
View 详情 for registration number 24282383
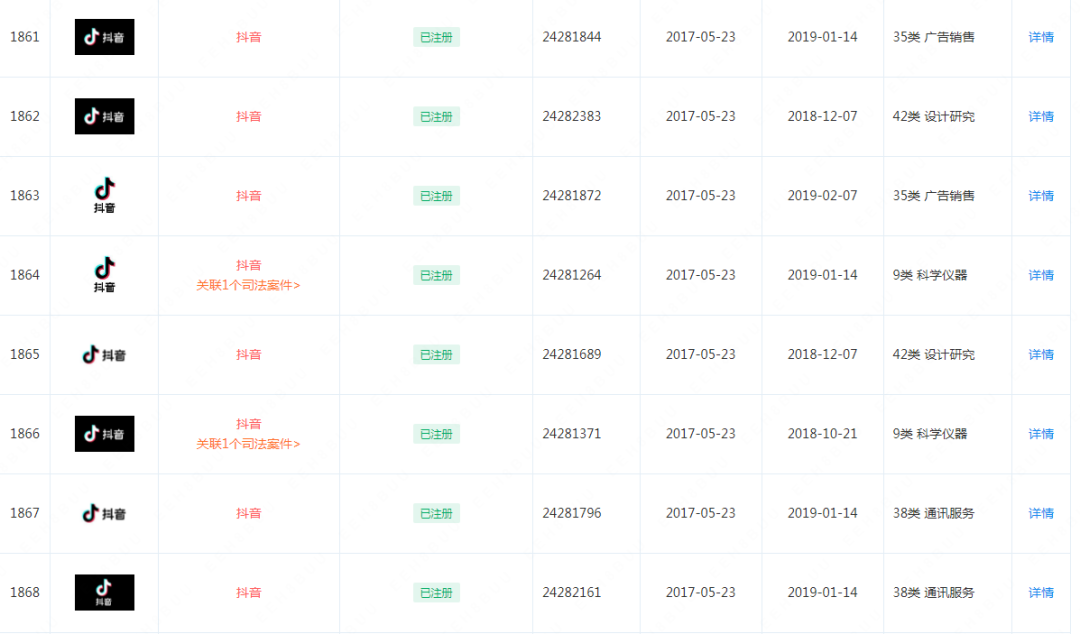(1041, 116)
